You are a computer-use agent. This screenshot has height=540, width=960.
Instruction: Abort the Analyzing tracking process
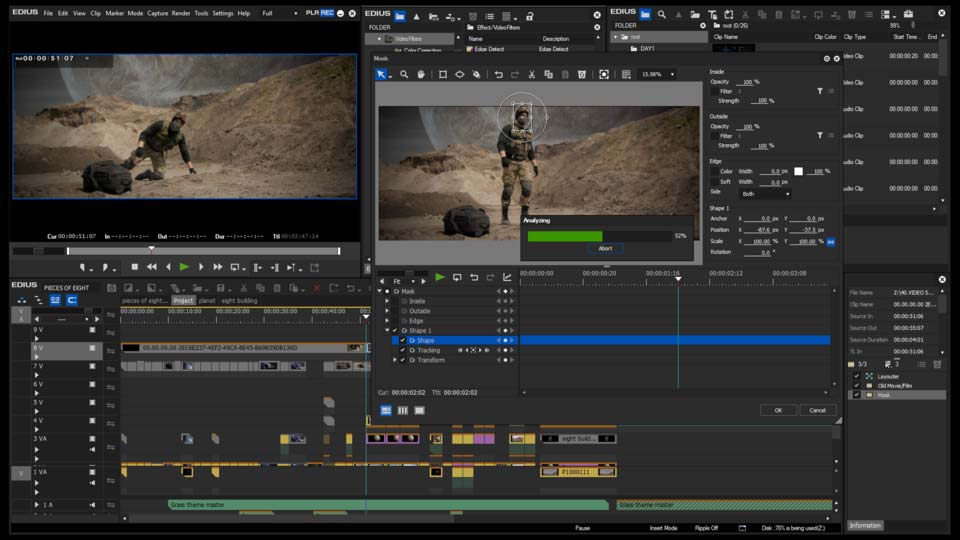[605, 248]
